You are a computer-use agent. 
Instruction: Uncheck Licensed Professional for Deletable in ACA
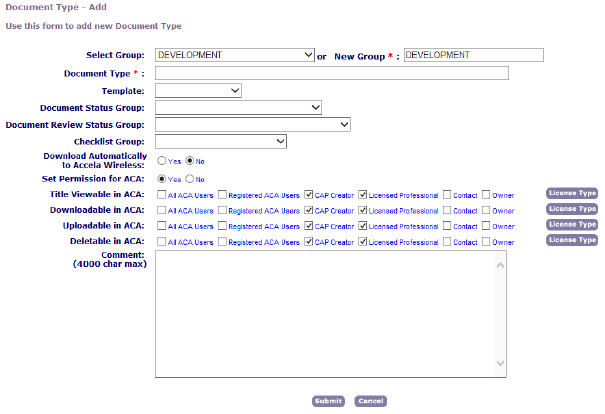363,242
